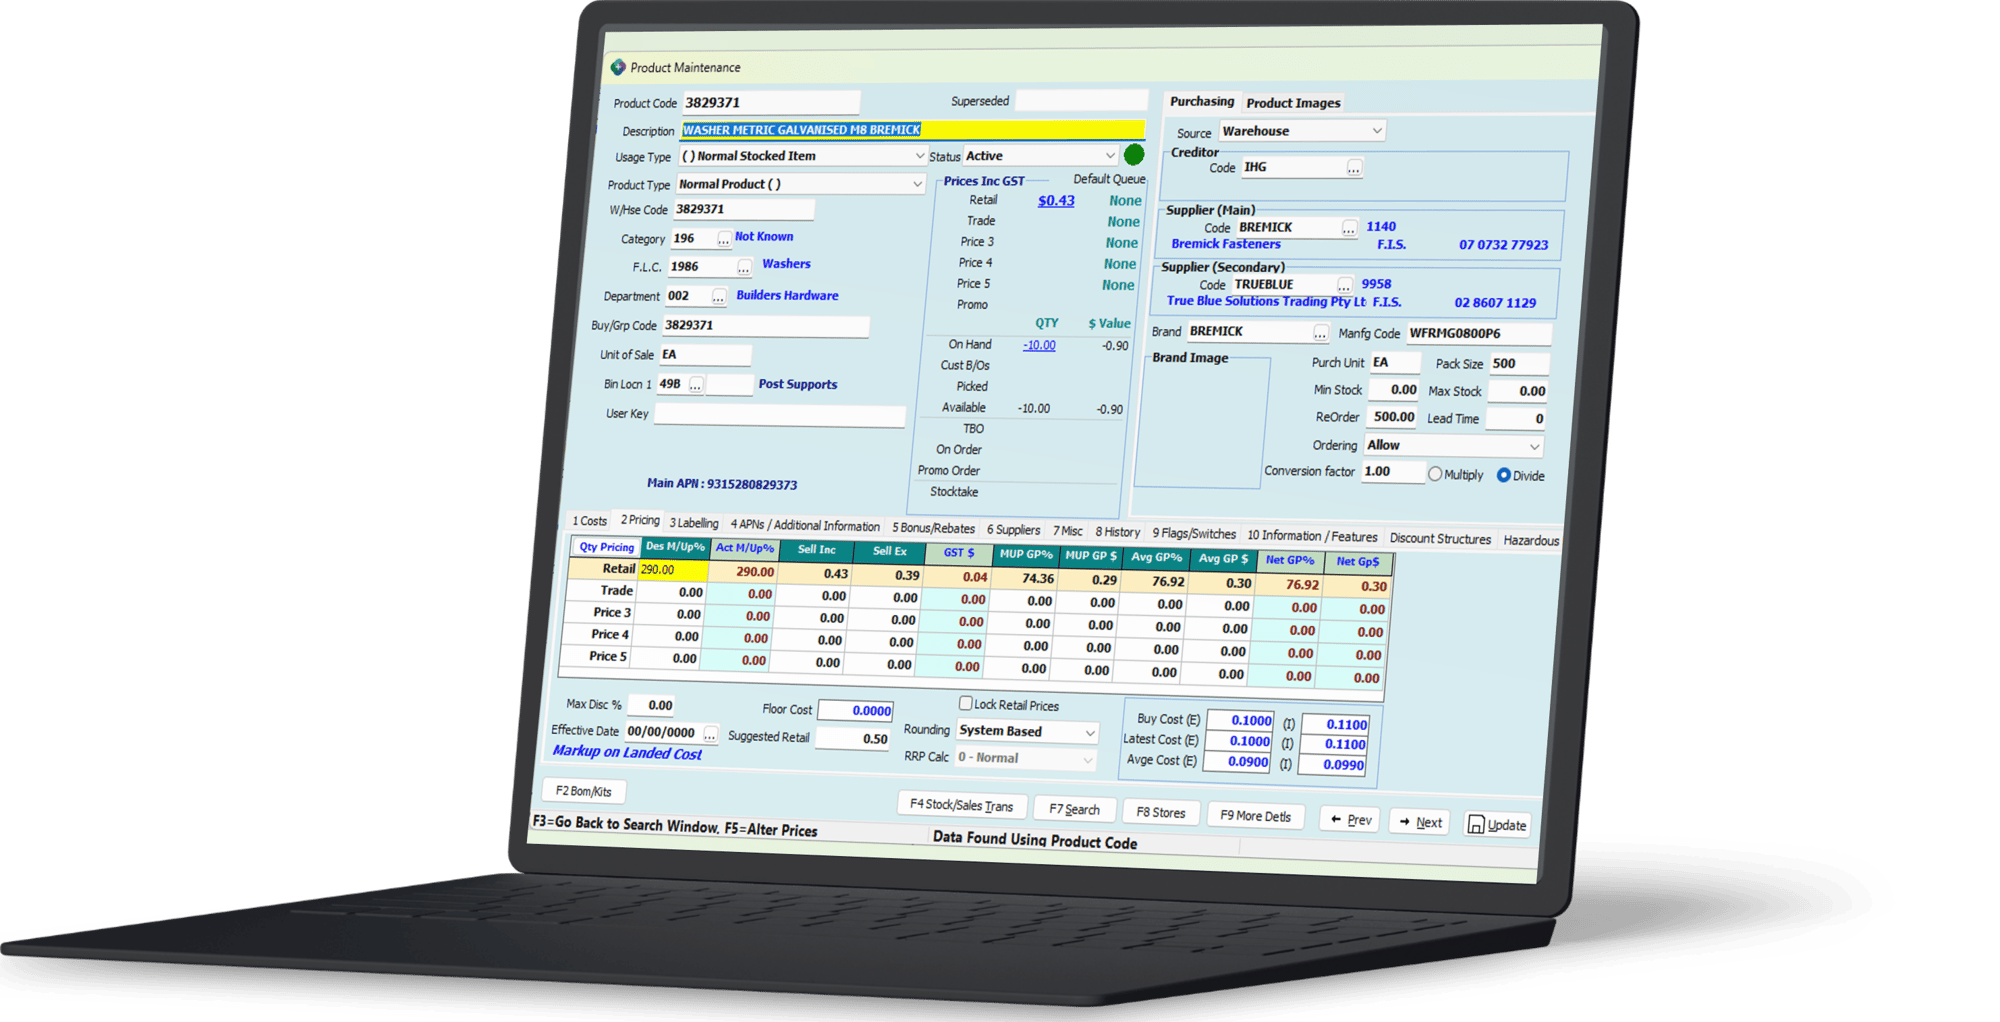Click the highlighted Description field
The height and width of the screenshot is (1022, 2000).
(x=913, y=130)
